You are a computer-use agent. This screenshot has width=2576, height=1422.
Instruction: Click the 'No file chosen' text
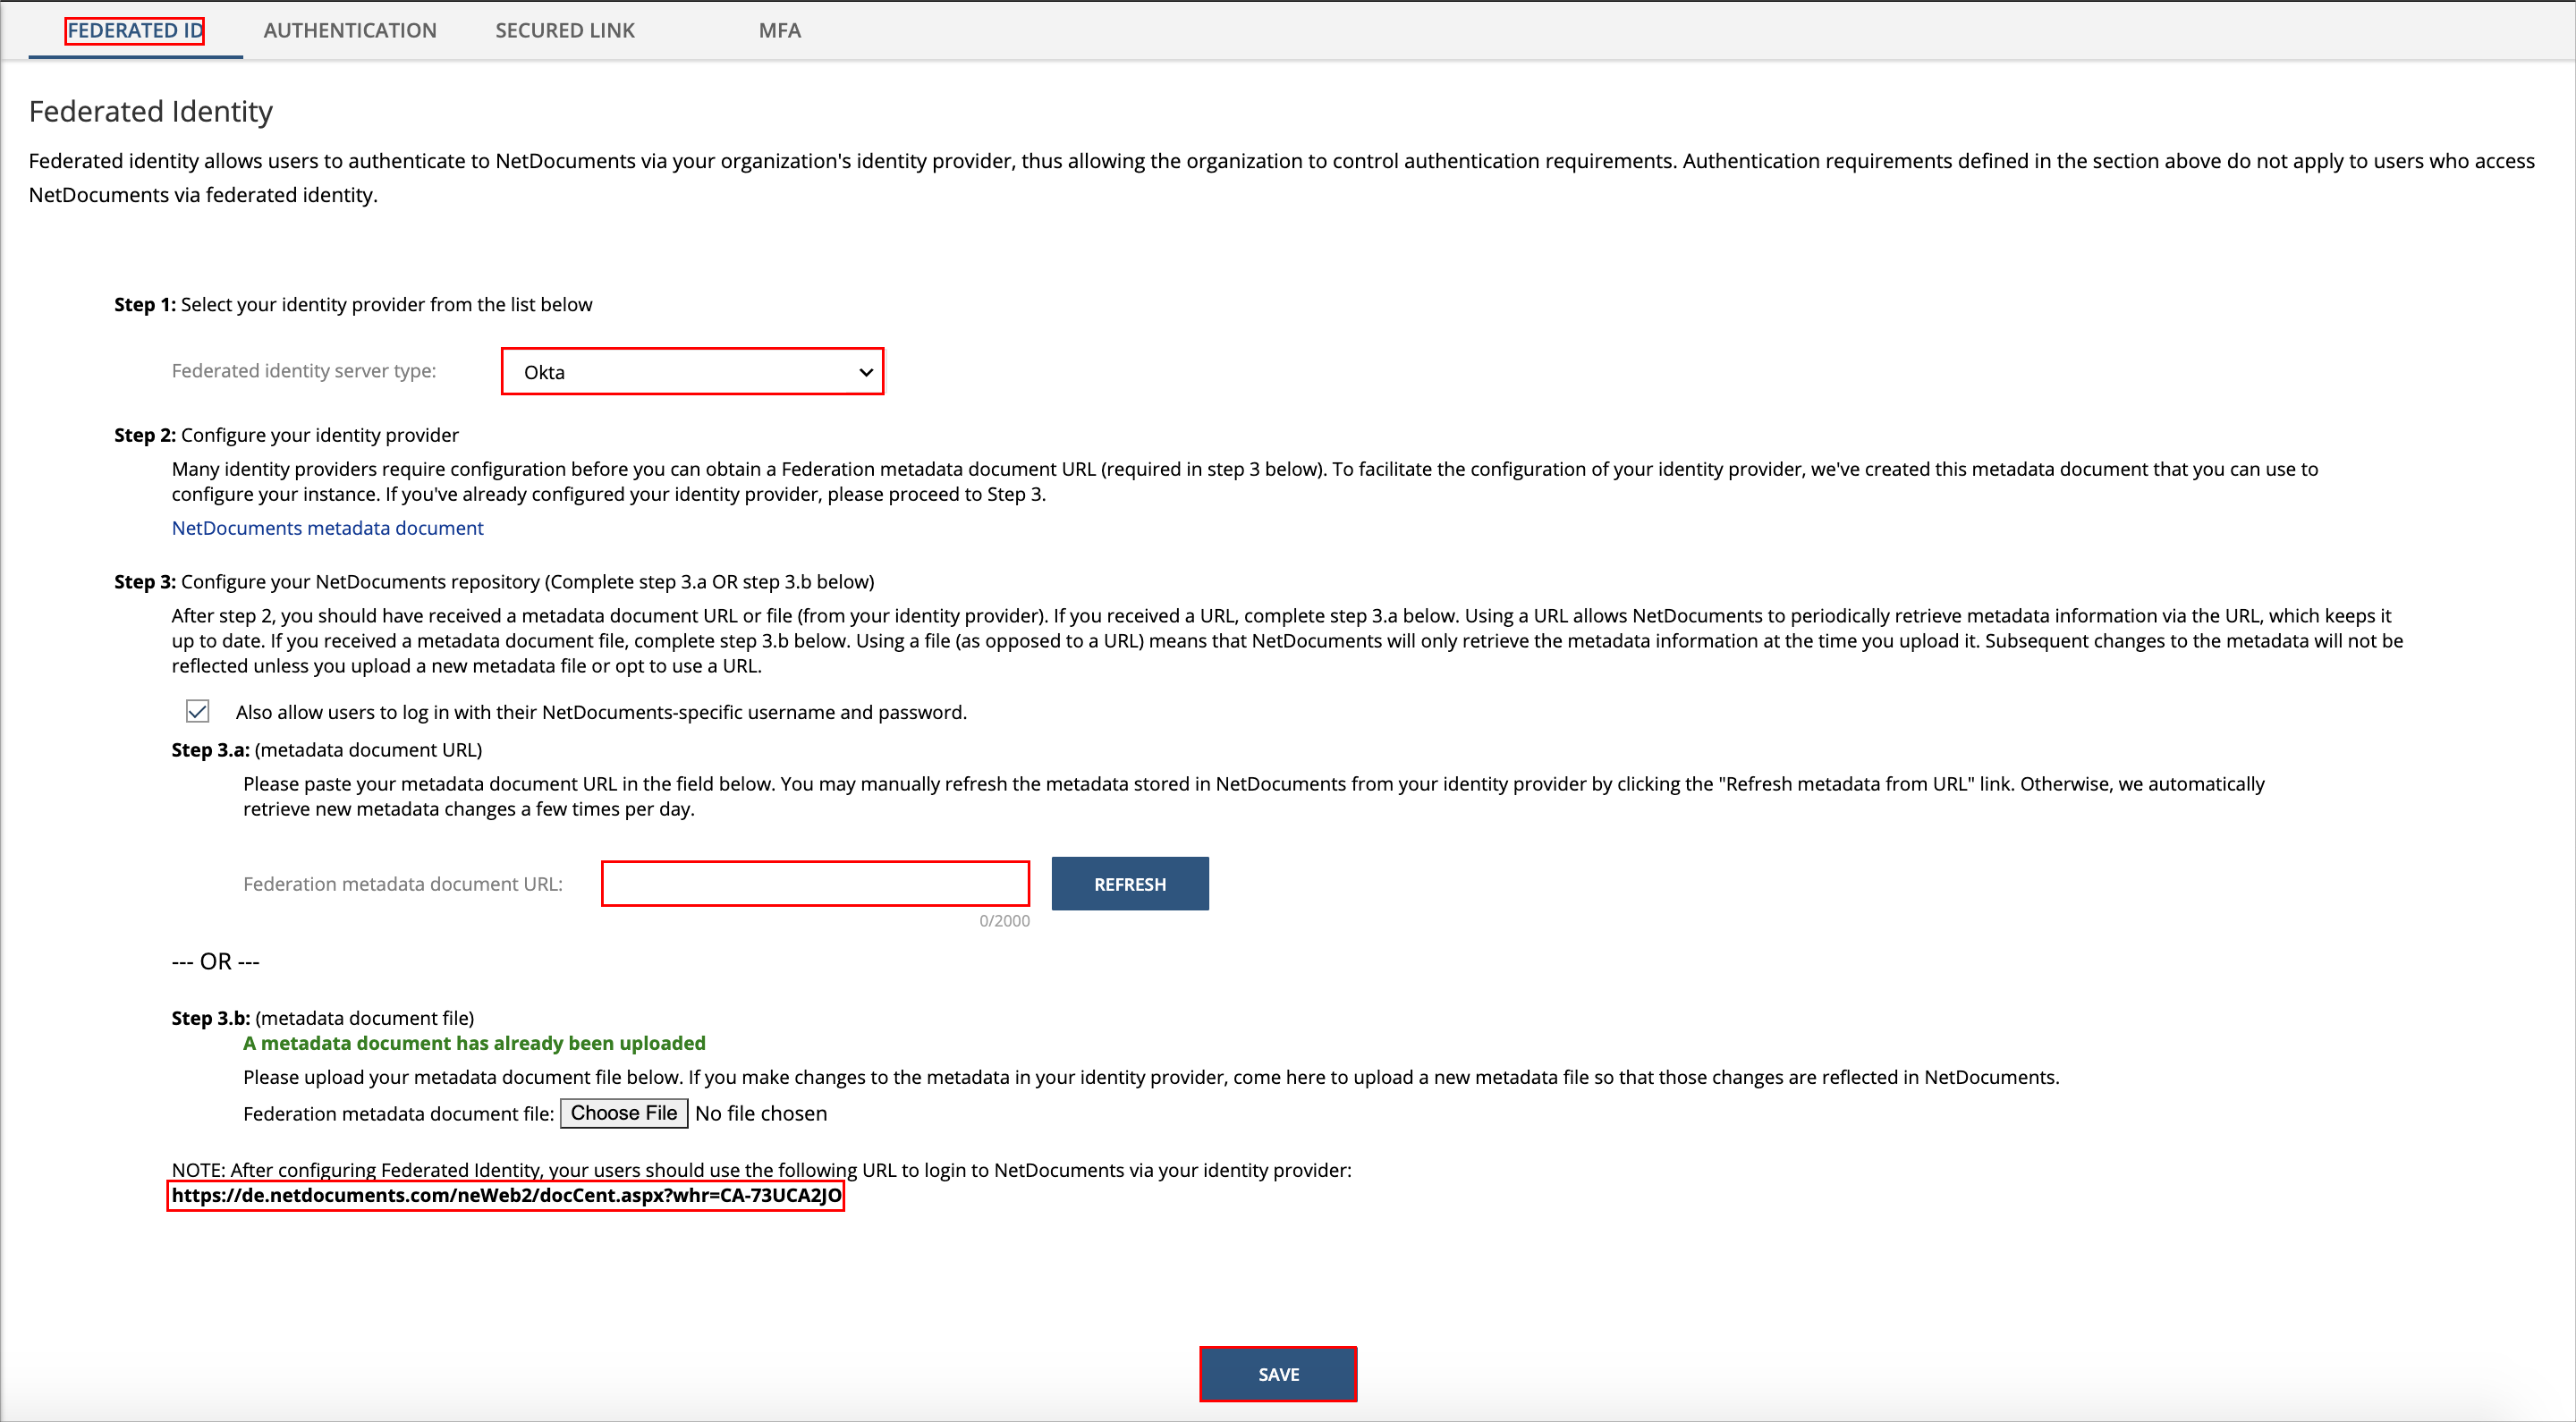click(761, 1114)
